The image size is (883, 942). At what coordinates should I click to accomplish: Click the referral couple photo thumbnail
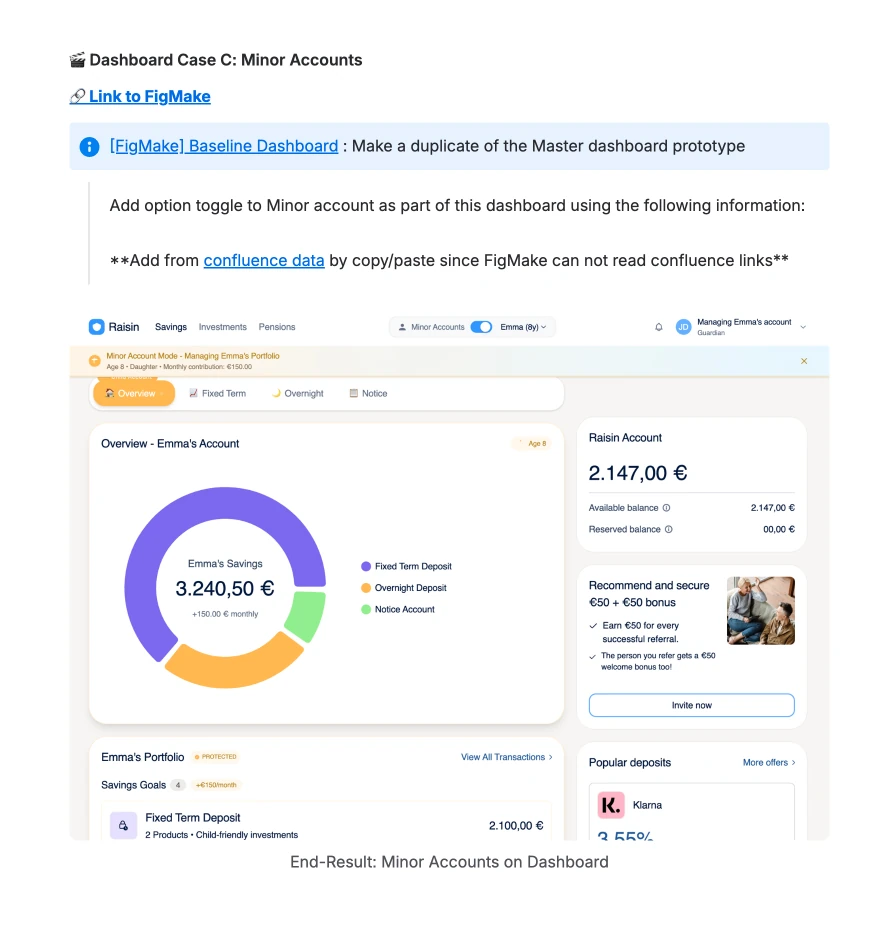click(x=760, y=611)
